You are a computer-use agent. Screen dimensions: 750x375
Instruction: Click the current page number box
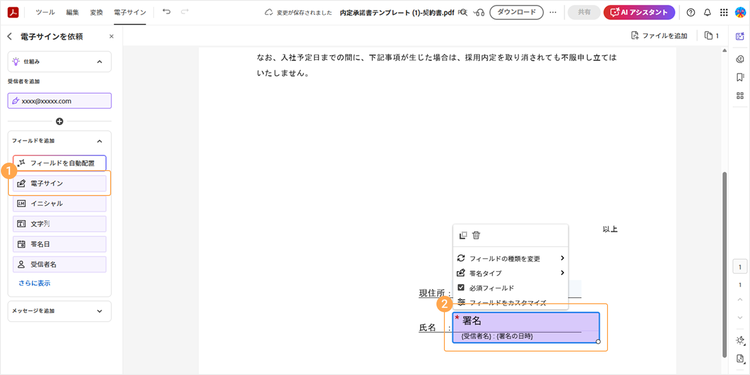click(740, 267)
